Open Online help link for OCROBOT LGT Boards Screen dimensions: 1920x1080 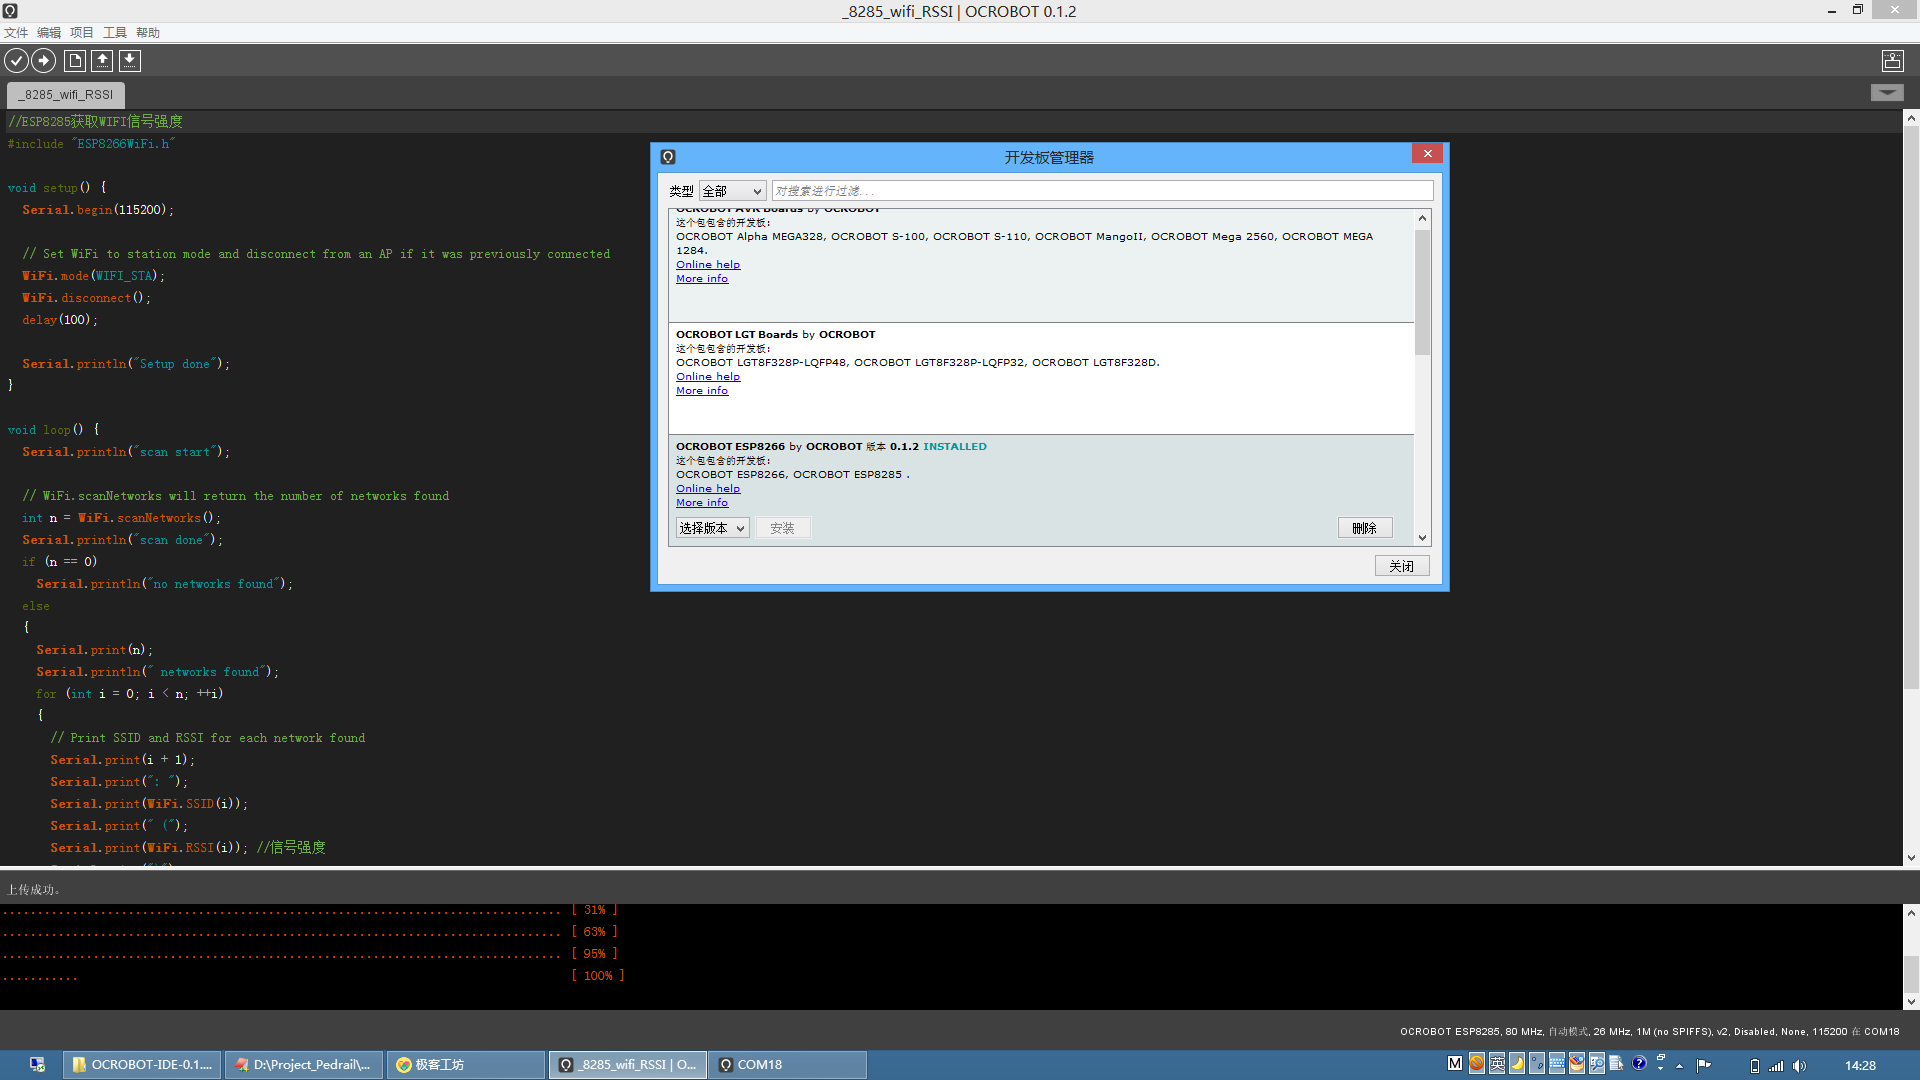click(x=707, y=377)
